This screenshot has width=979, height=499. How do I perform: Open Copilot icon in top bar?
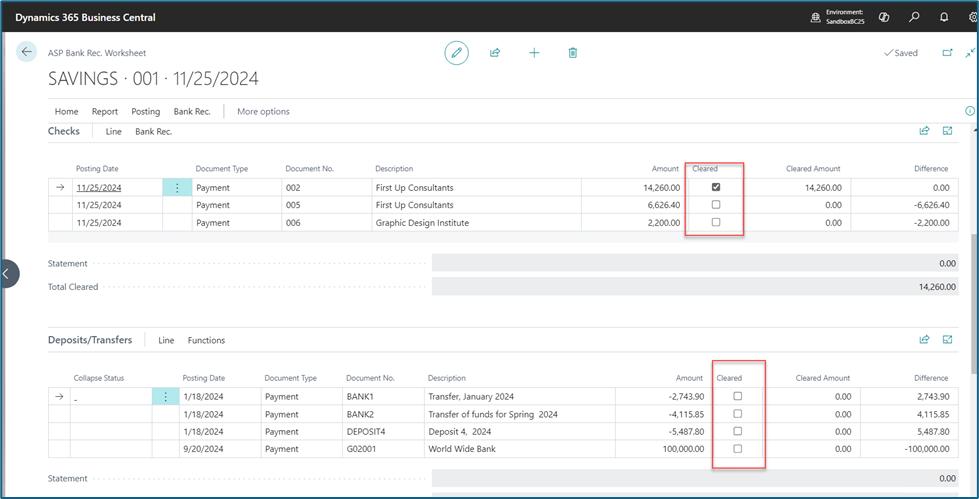pos(883,17)
